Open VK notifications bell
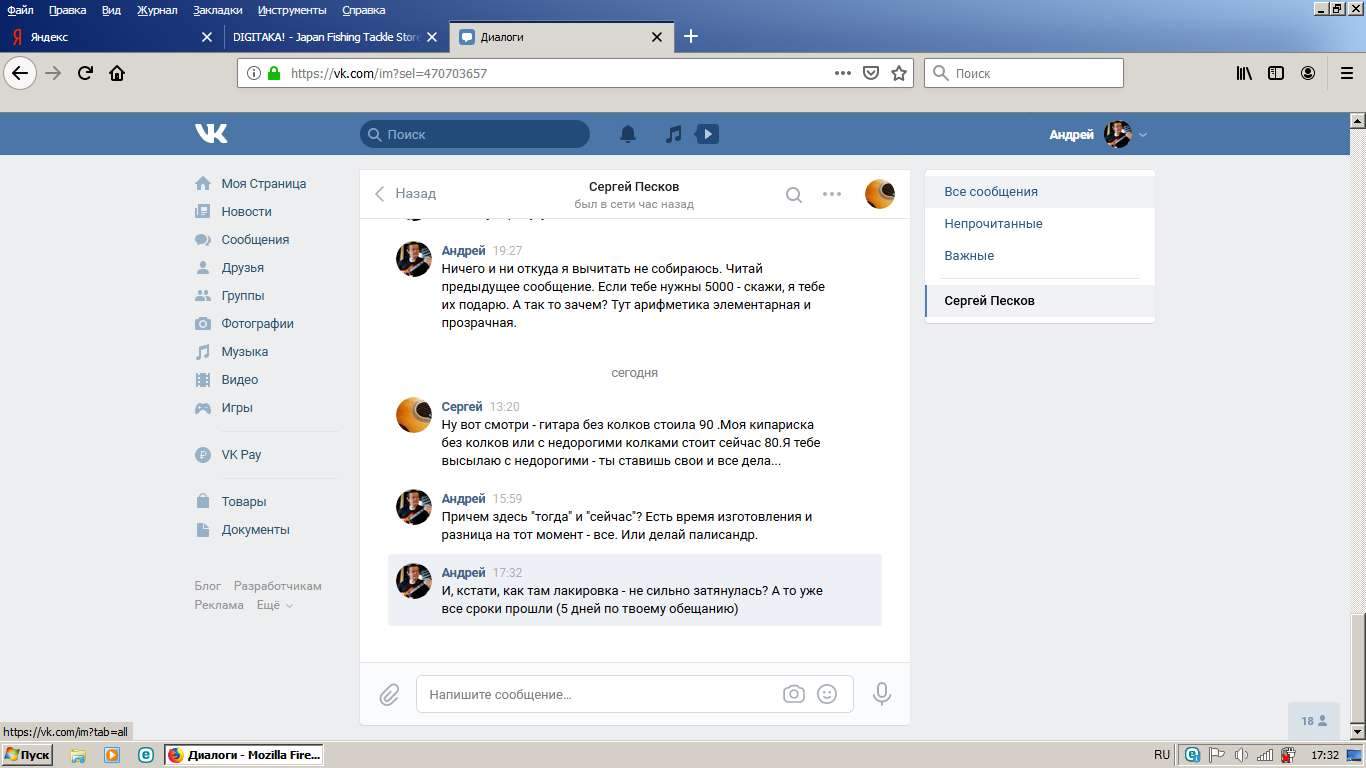The height and width of the screenshot is (768, 1366). 628,134
